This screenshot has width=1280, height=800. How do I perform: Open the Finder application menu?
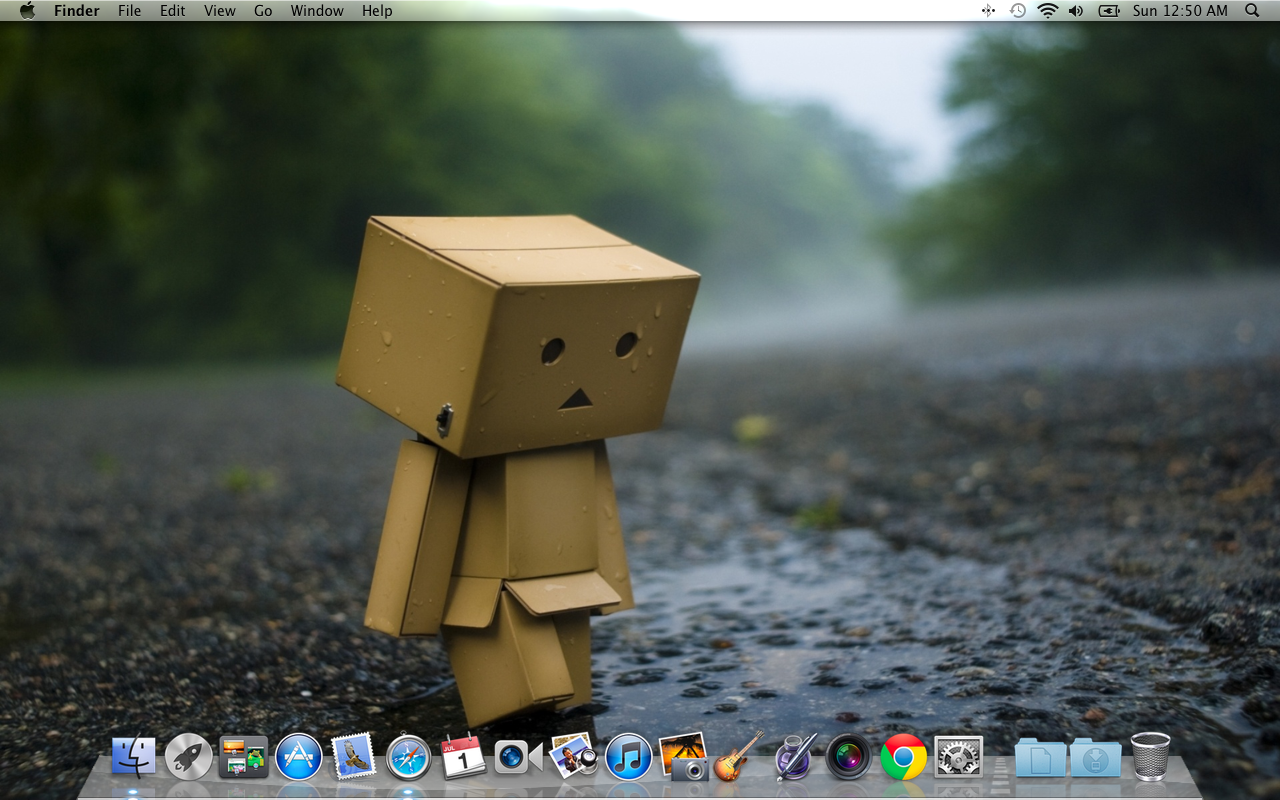(x=76, y=11)
